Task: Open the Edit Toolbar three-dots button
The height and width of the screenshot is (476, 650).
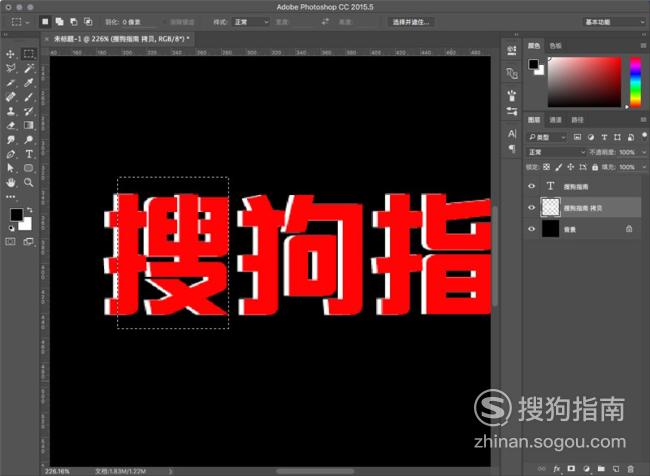Action: 11,197
